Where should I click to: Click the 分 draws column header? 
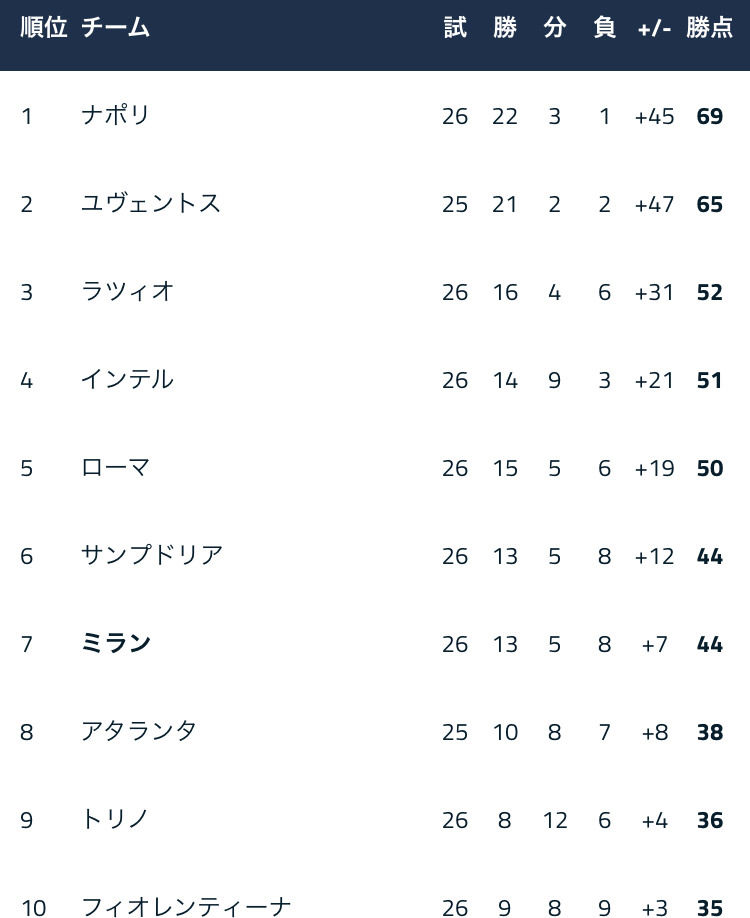click(x=554, y=27)
